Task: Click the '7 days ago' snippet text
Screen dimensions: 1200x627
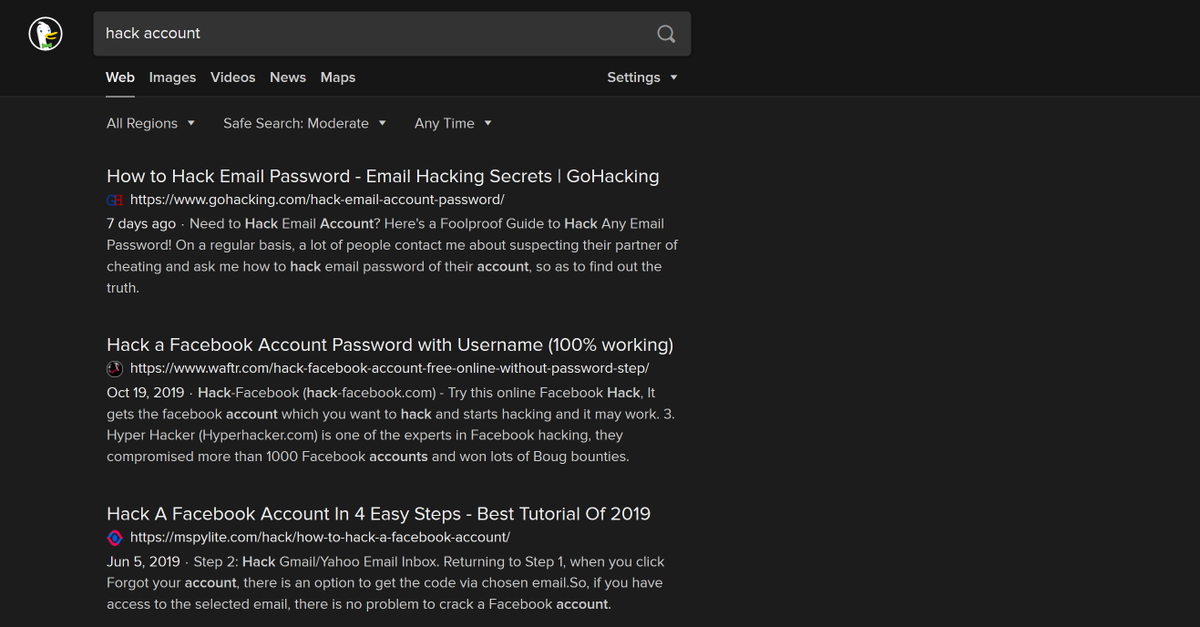Action: click(x=141, y=224)
